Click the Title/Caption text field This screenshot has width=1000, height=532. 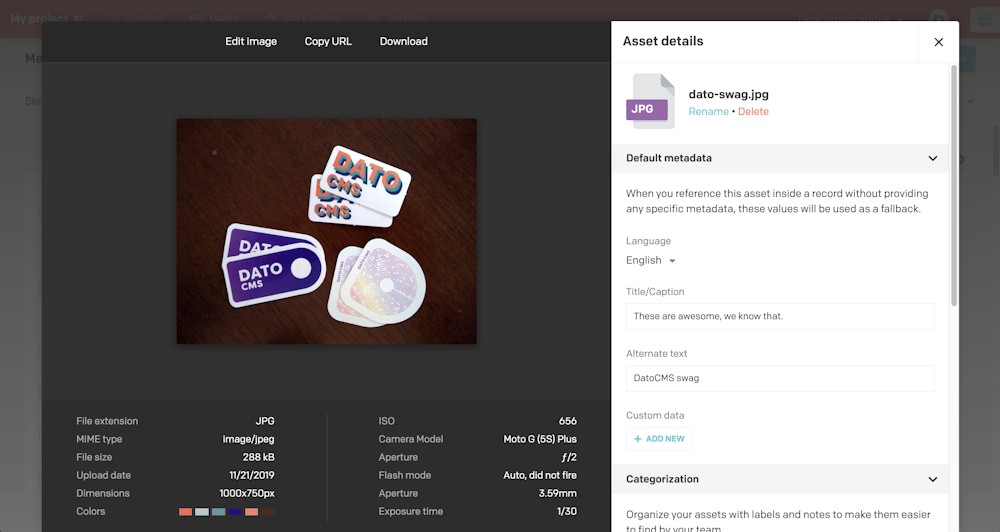pos(780,316)
